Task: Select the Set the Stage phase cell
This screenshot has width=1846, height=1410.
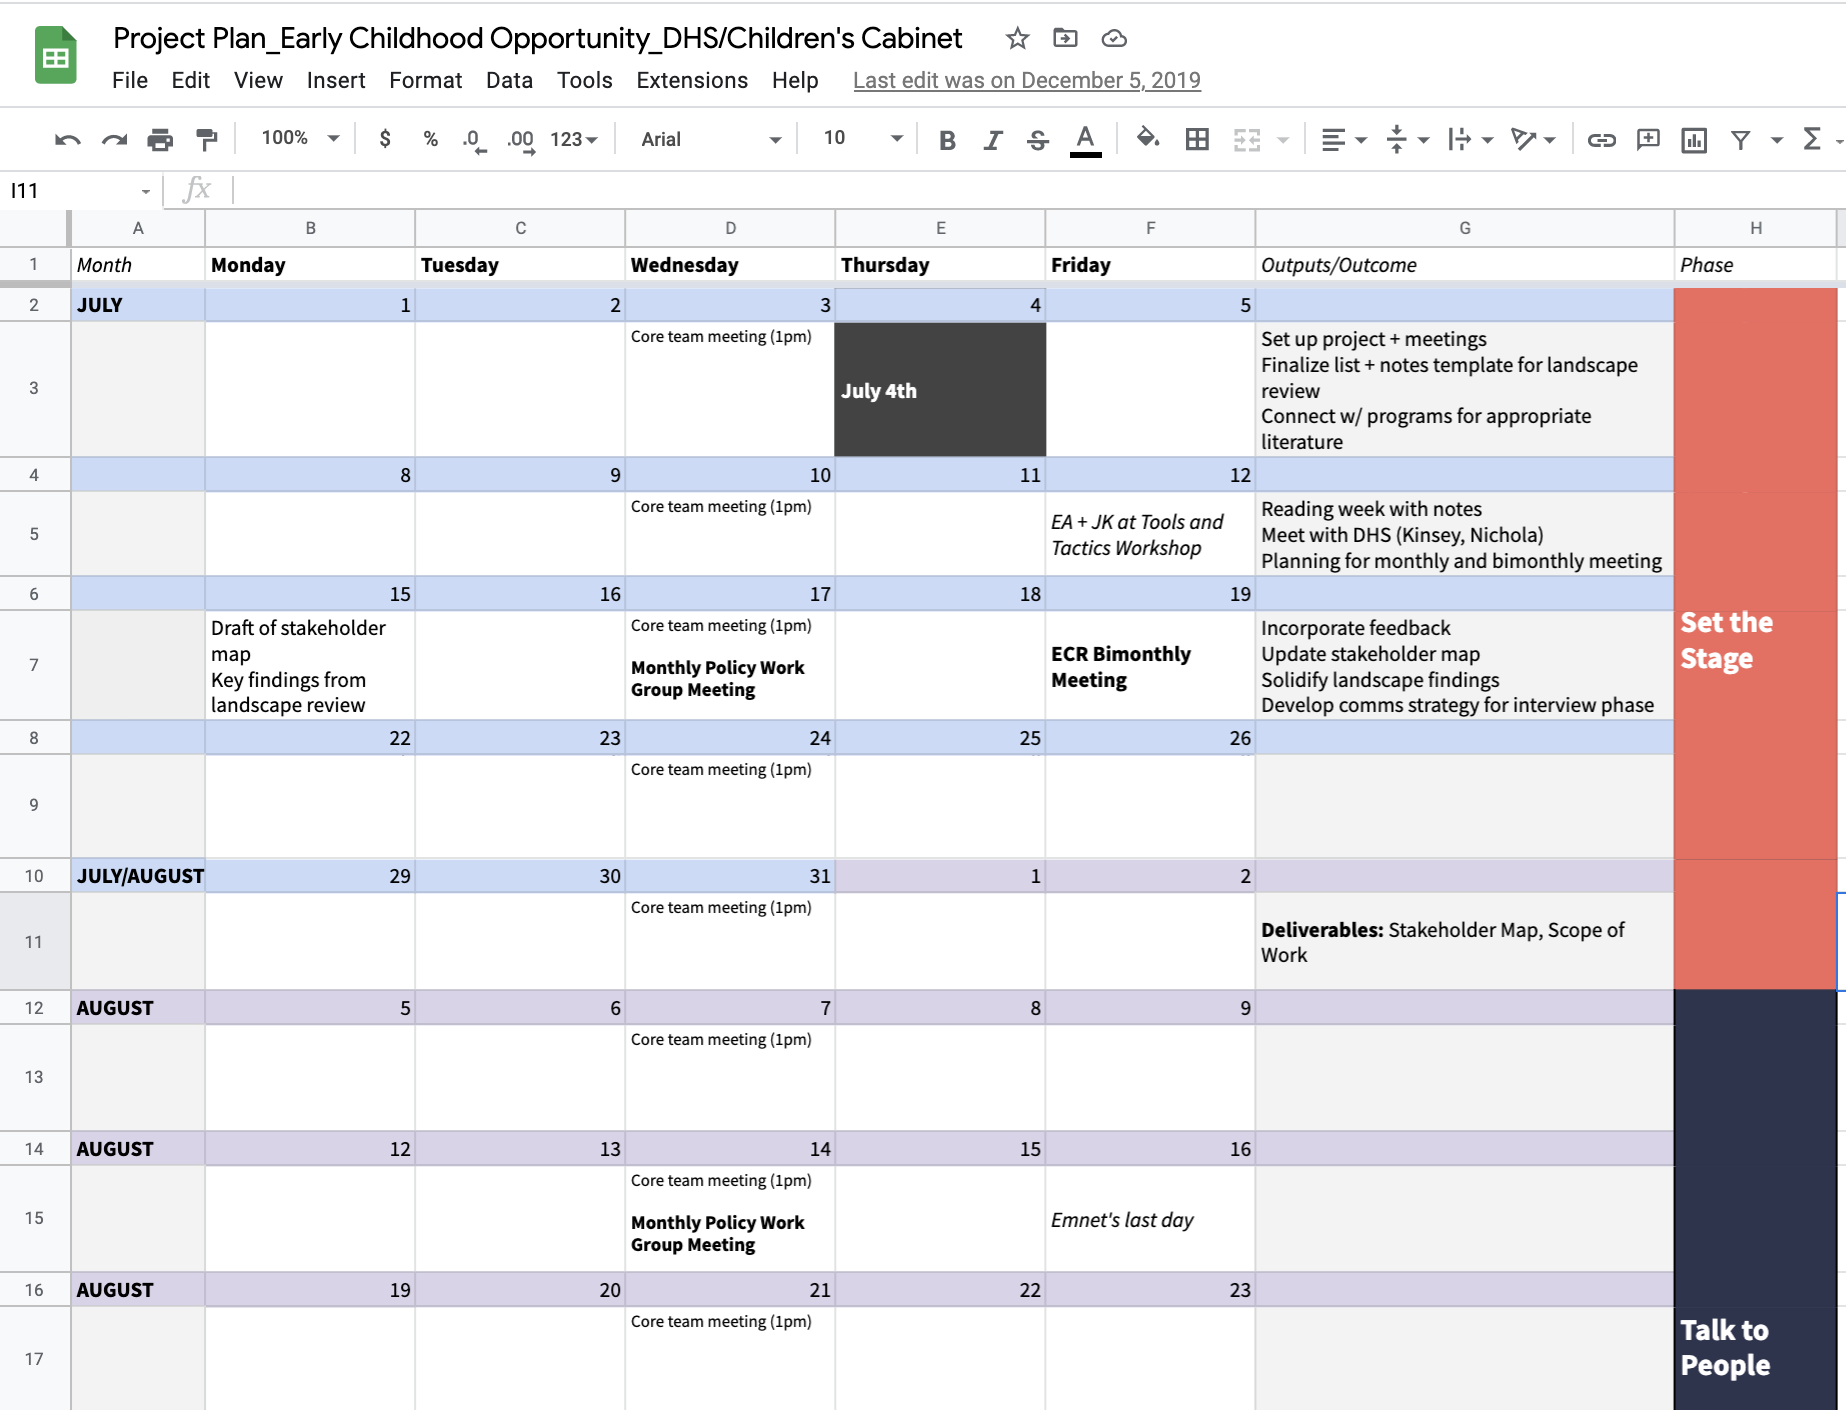Action: coord(1755,639)
